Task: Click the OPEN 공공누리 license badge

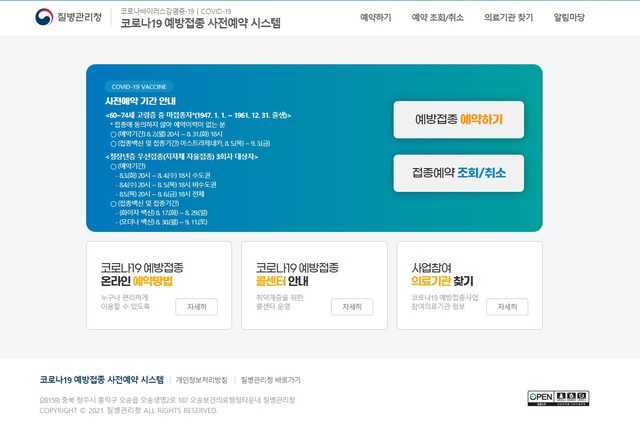Action: pos(558,398)
